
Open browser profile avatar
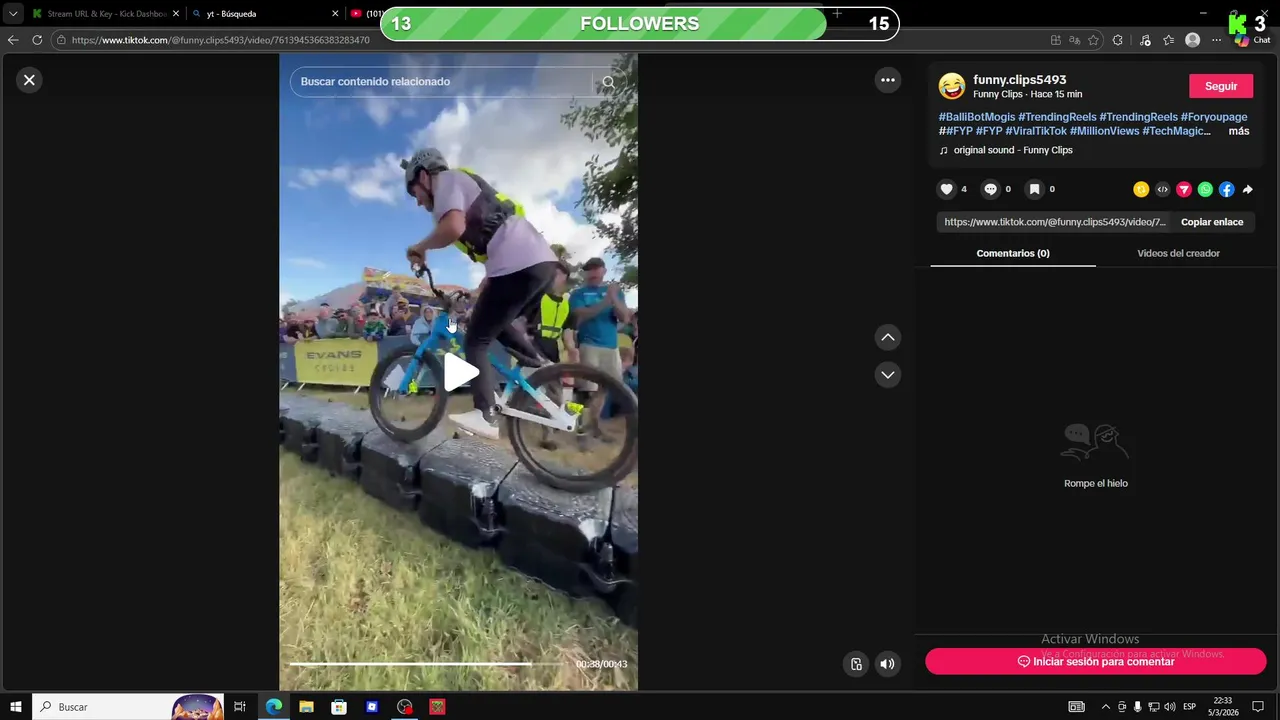[x=1192, y=40]
